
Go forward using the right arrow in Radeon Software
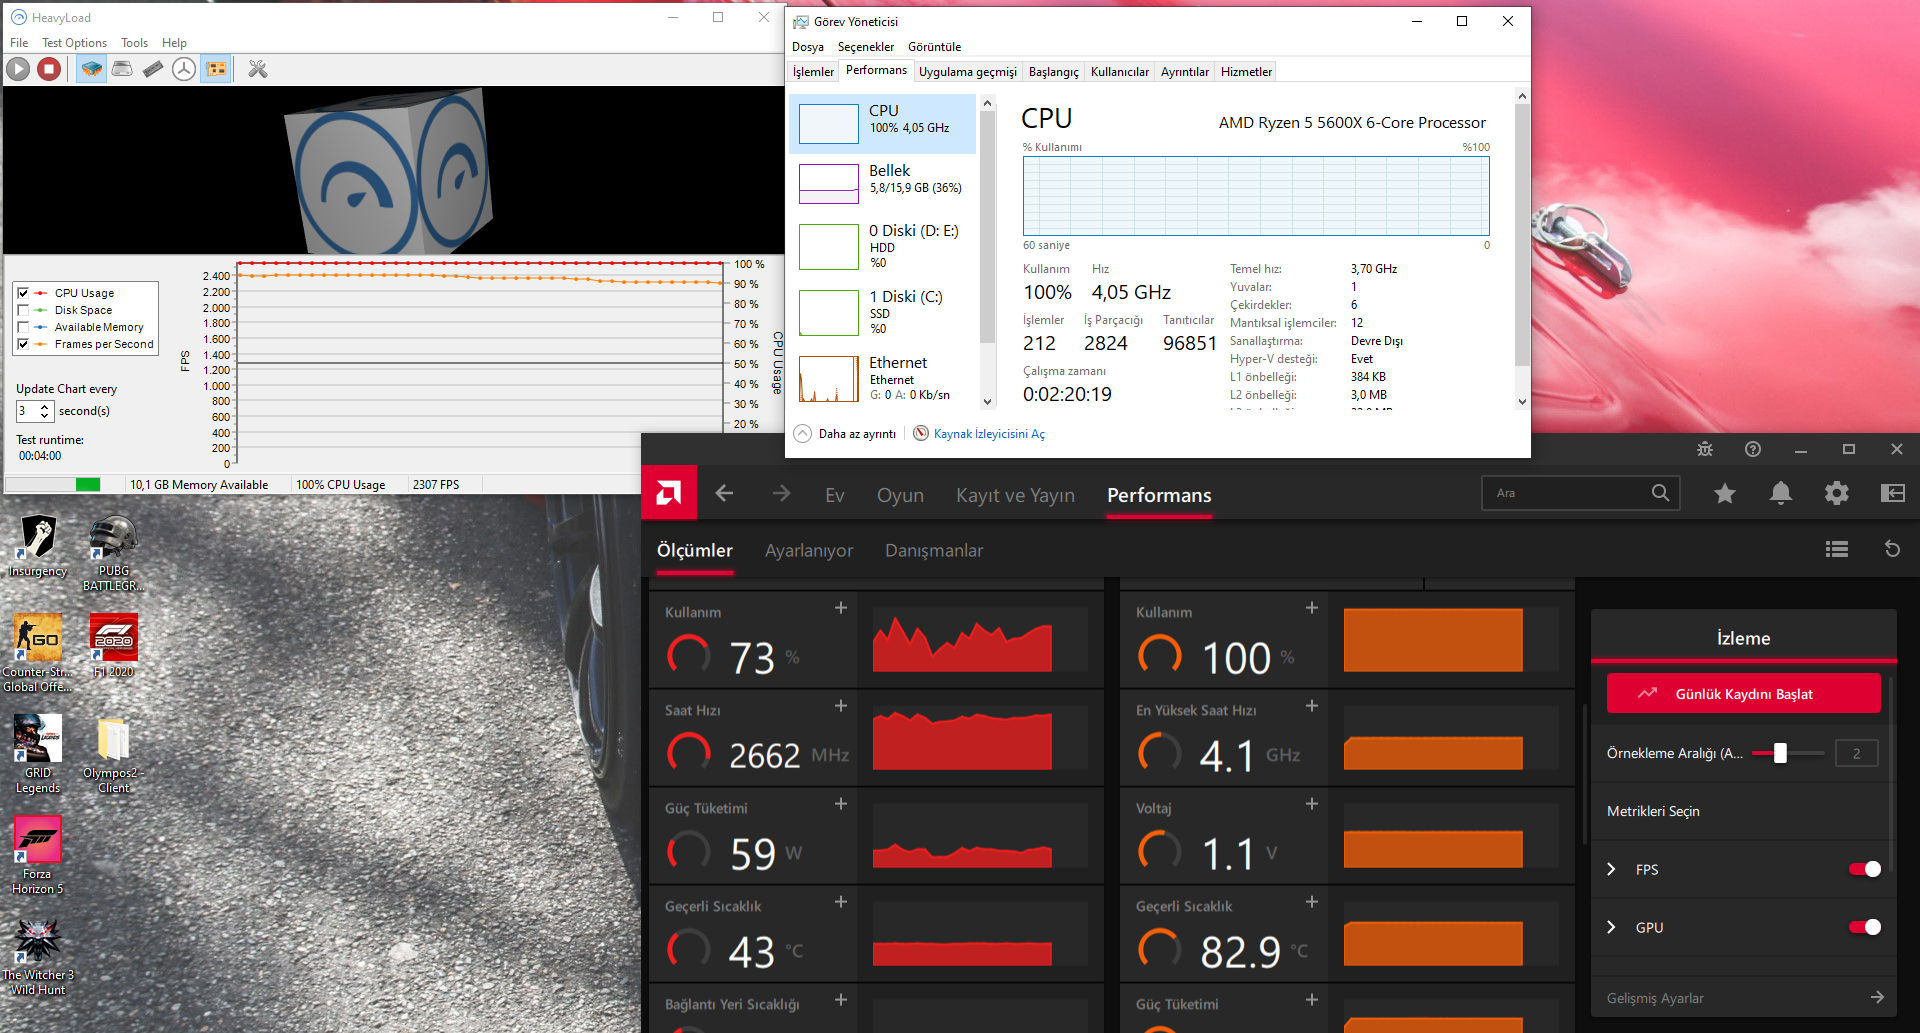tap(781, 494)
